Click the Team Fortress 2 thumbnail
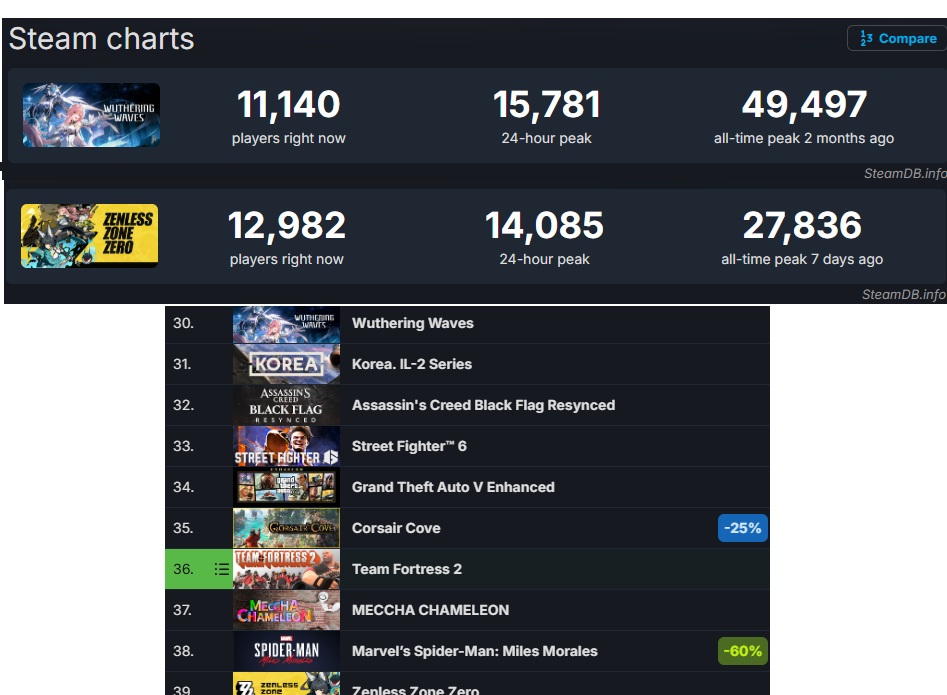This screenshot has height=695, width=947. point(286,569)
